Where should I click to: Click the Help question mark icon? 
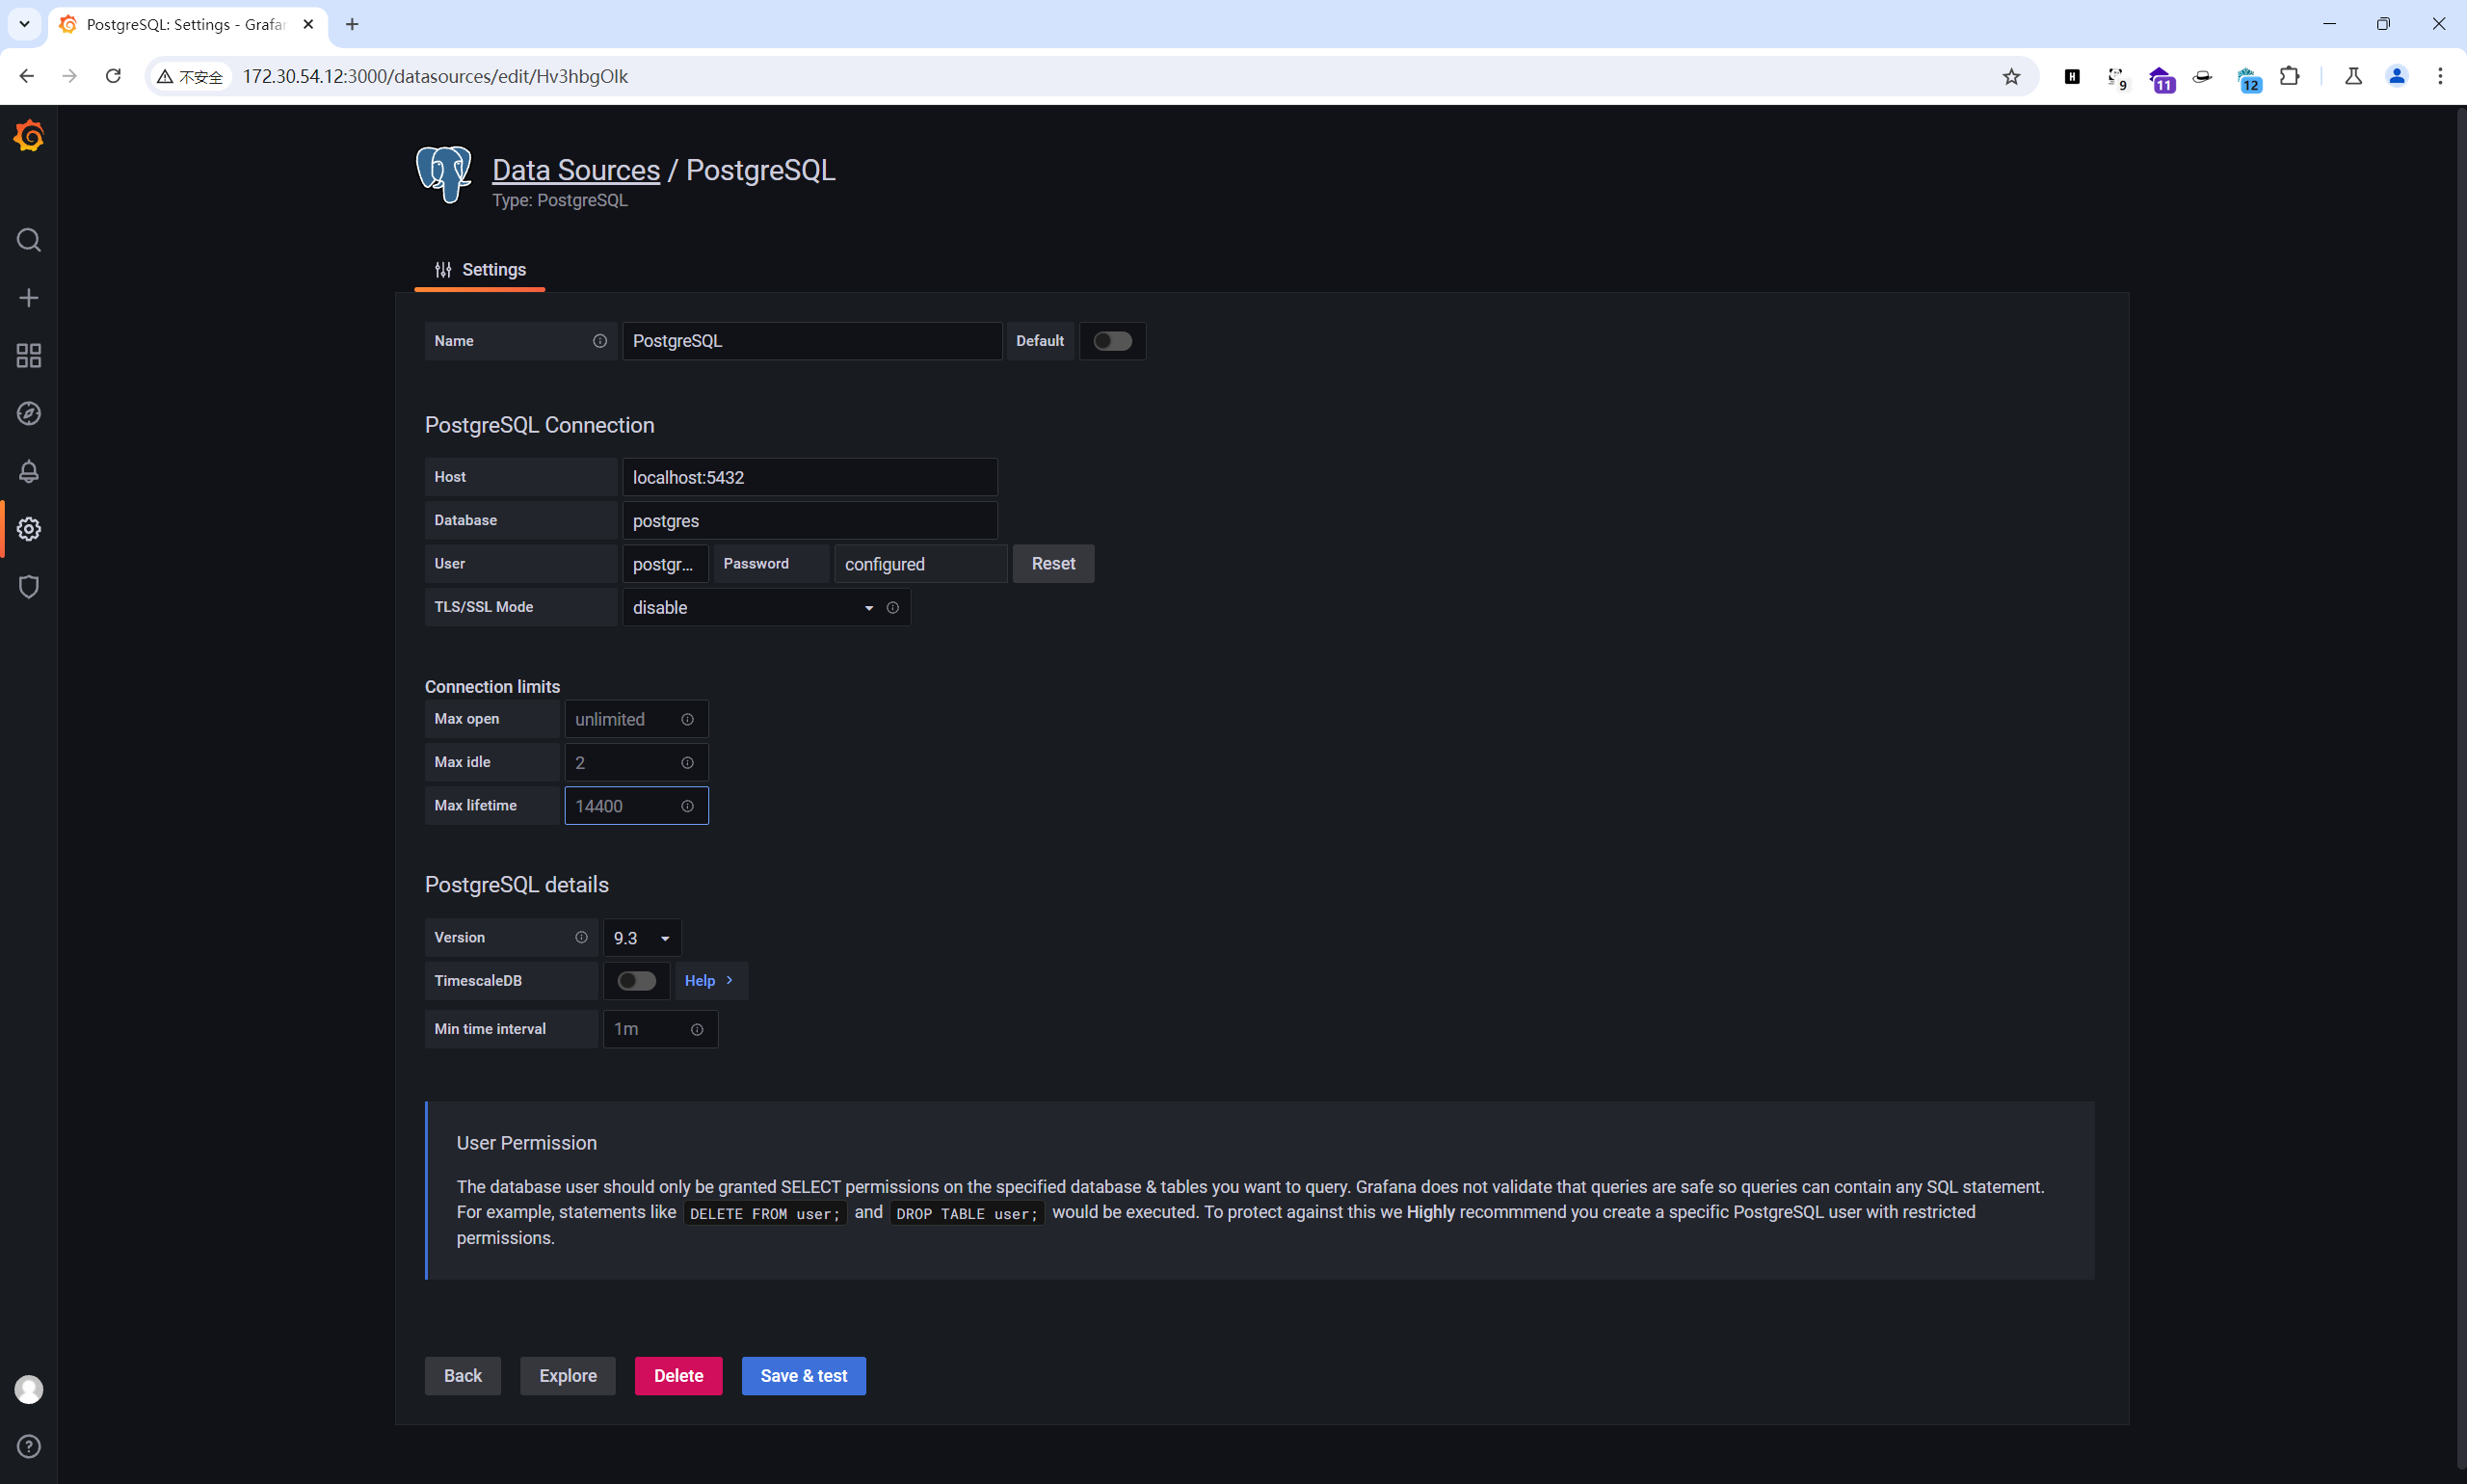pos(29,1446)
